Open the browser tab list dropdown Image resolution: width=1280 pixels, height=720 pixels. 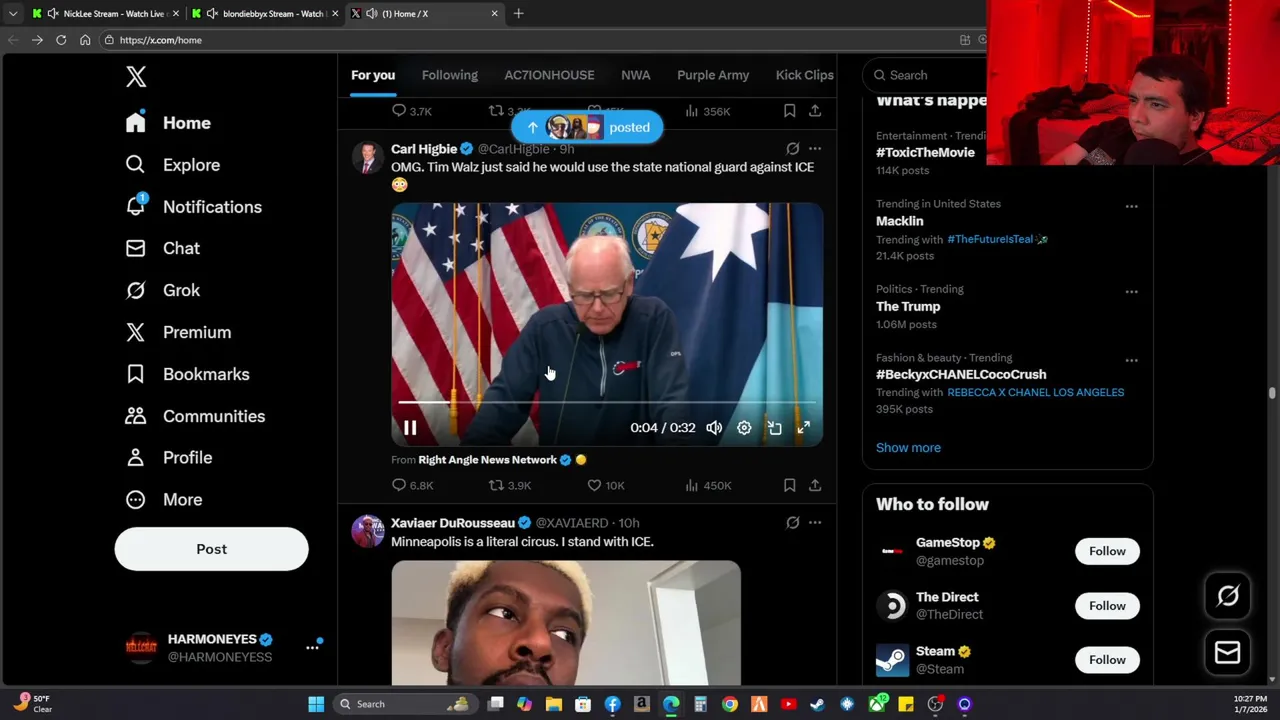[x=12, y=14]
